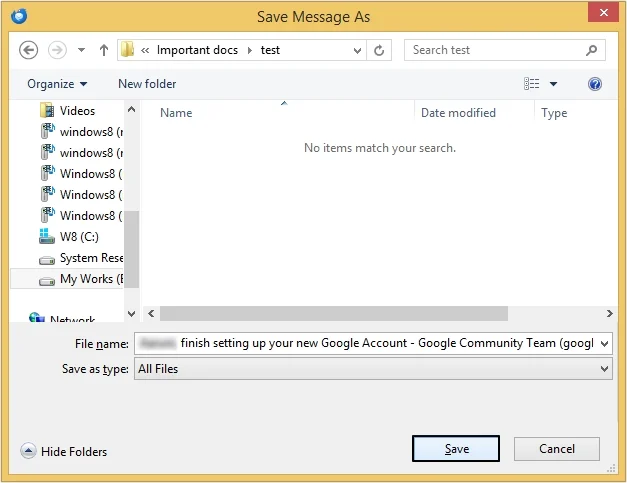Go back using the Back arrow button
Screen dimensions: 627x483
28,50
